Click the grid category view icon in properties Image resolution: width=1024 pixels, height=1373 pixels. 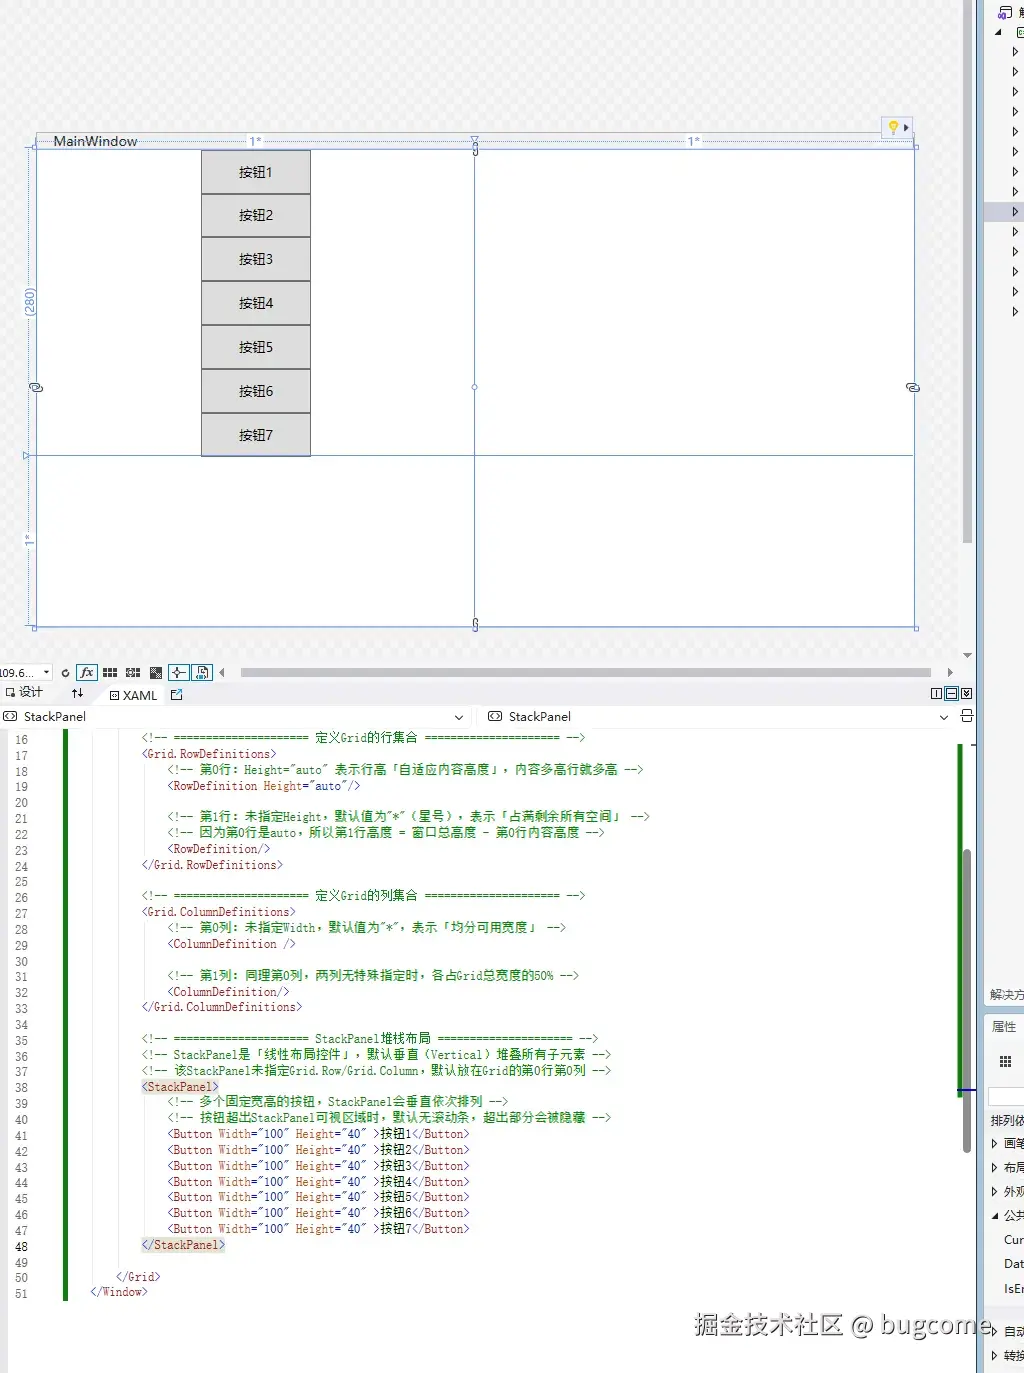(1005, 1061)
